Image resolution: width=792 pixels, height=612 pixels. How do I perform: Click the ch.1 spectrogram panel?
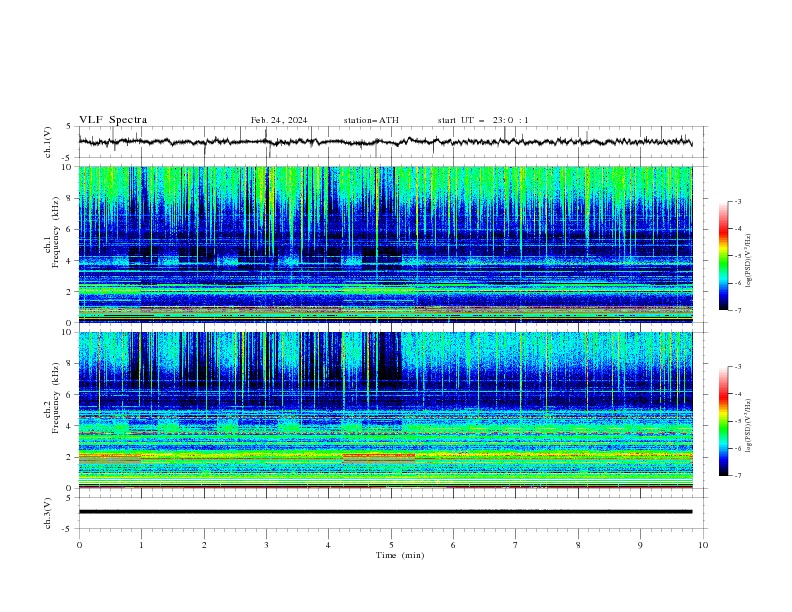(385, 244)
